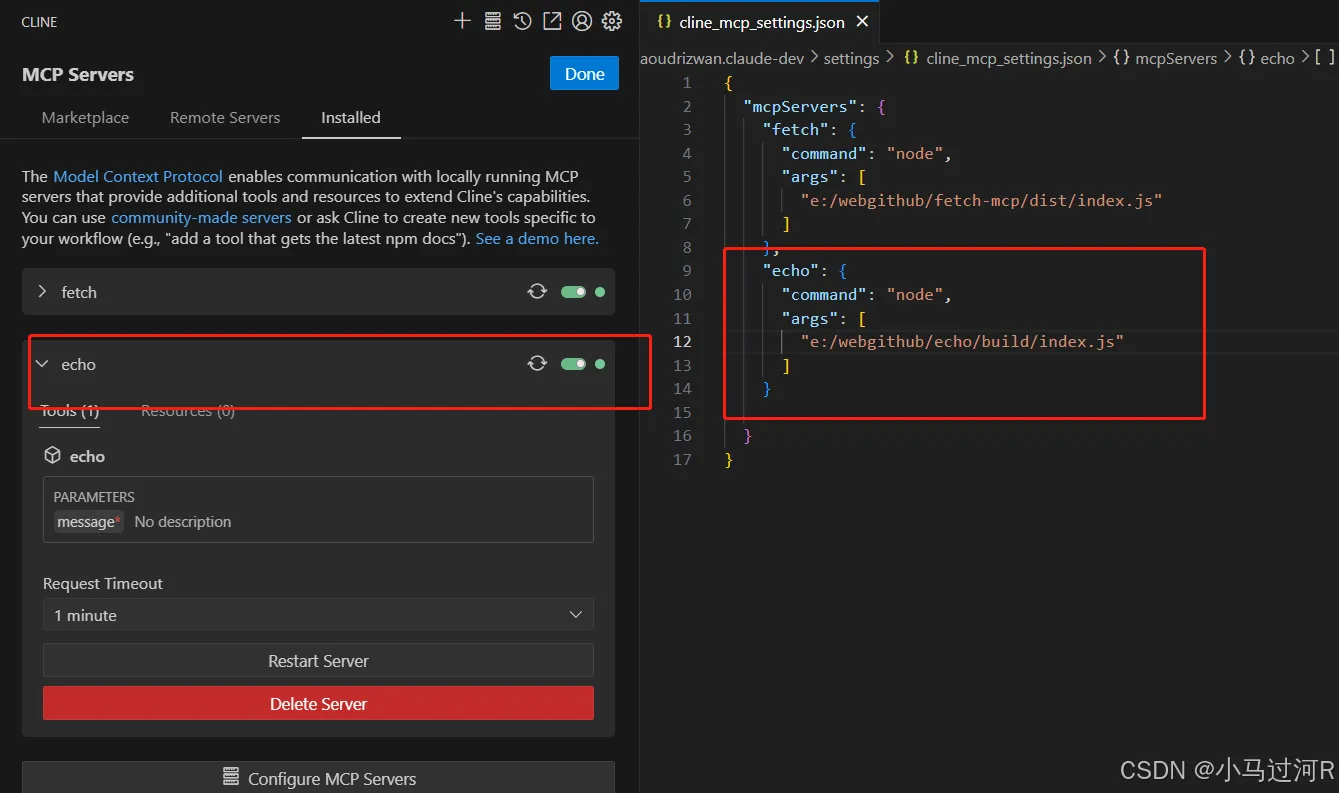1339x793 pixels.
Task: Click the Done button
Action: click(584, 74)
